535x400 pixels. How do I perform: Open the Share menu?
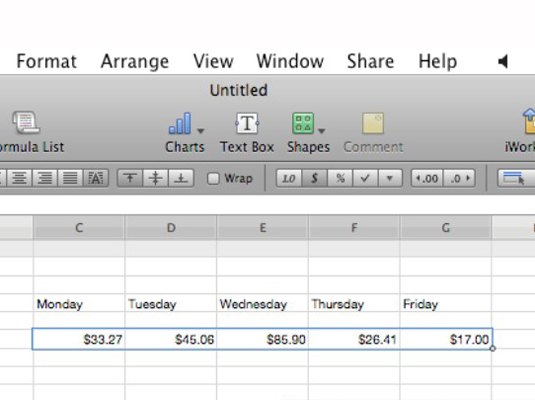[x=371, y=61]
